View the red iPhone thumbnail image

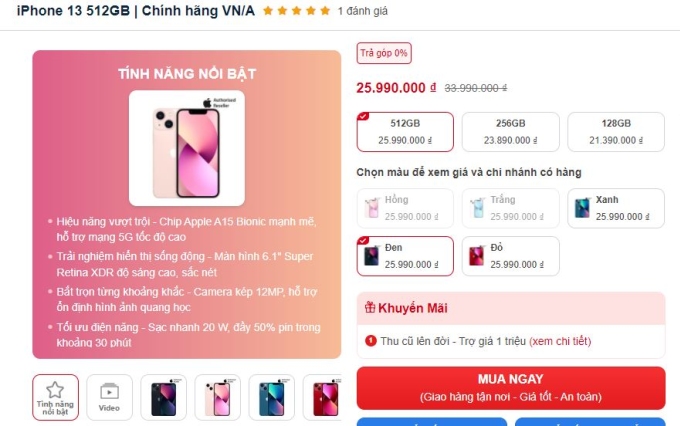pyautogui.click(x=323, y=397)
